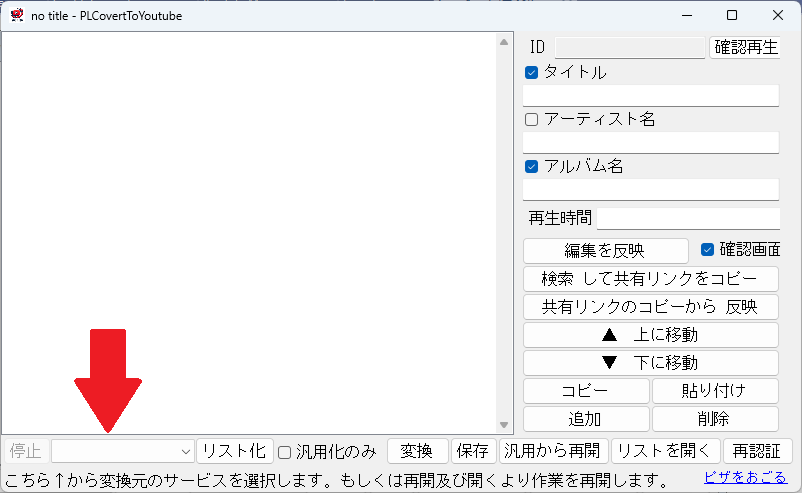Image resolution: width=802 pixels, height=493 pixels.
Task: Click the ▲ 上に移動 move up button
Action: 650,334
